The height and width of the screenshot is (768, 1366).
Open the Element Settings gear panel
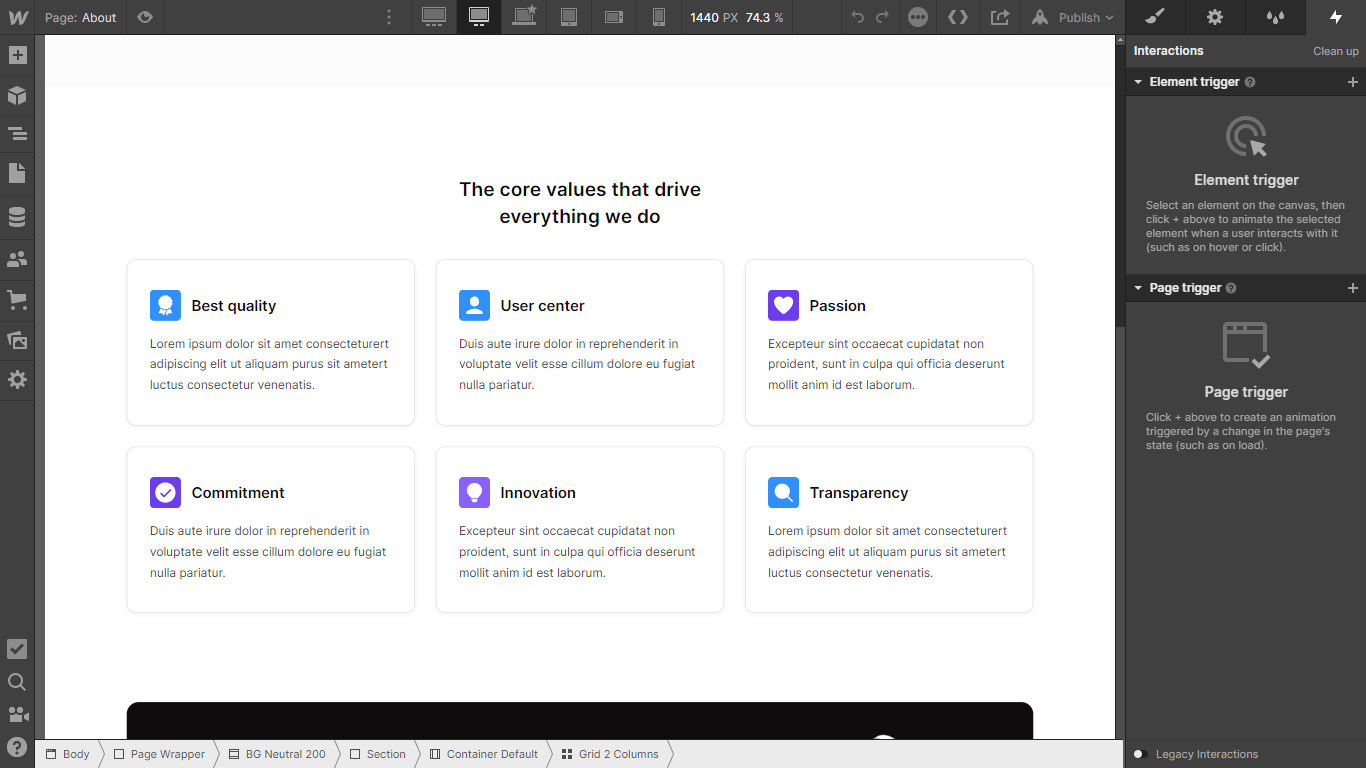coord(1214,17)
